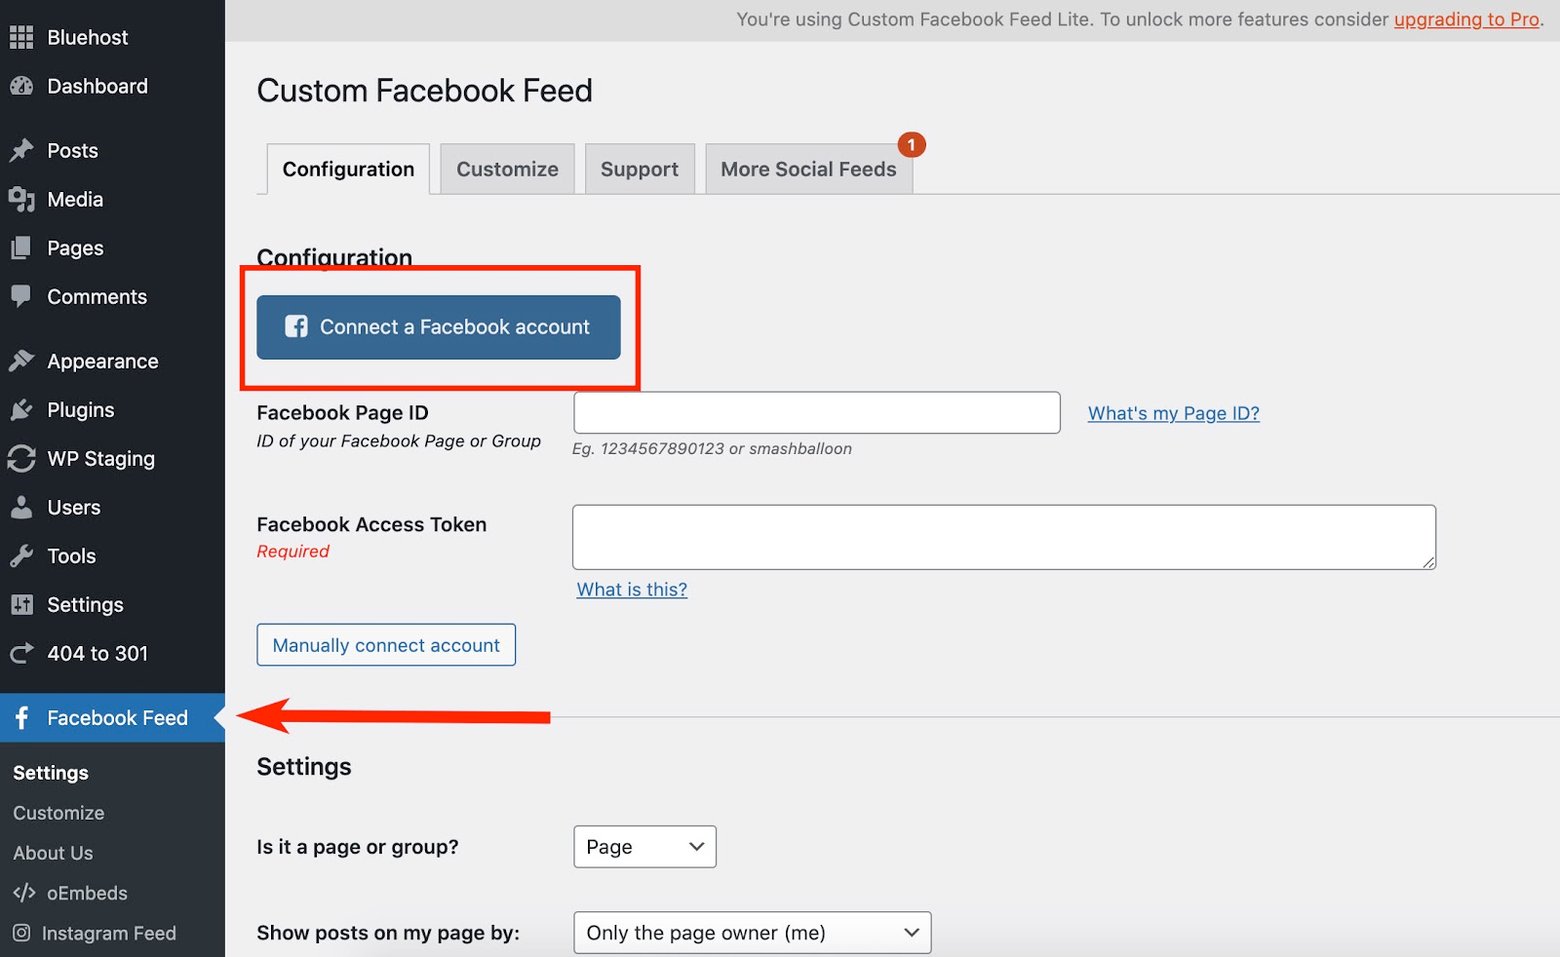Screen dimensions: 1560x957
Task: Switch to the Customize tab
Action: (x=507, y=168)
